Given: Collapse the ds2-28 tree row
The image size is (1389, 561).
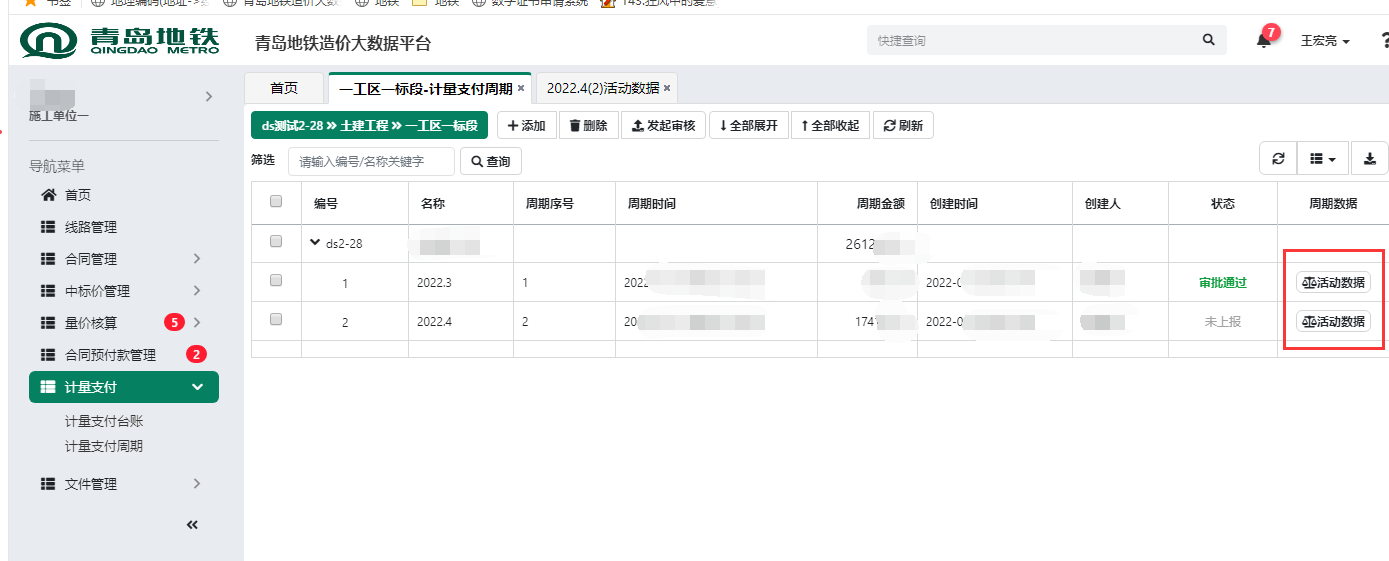Looking at the screenshot, I should [x=316, y=242].
